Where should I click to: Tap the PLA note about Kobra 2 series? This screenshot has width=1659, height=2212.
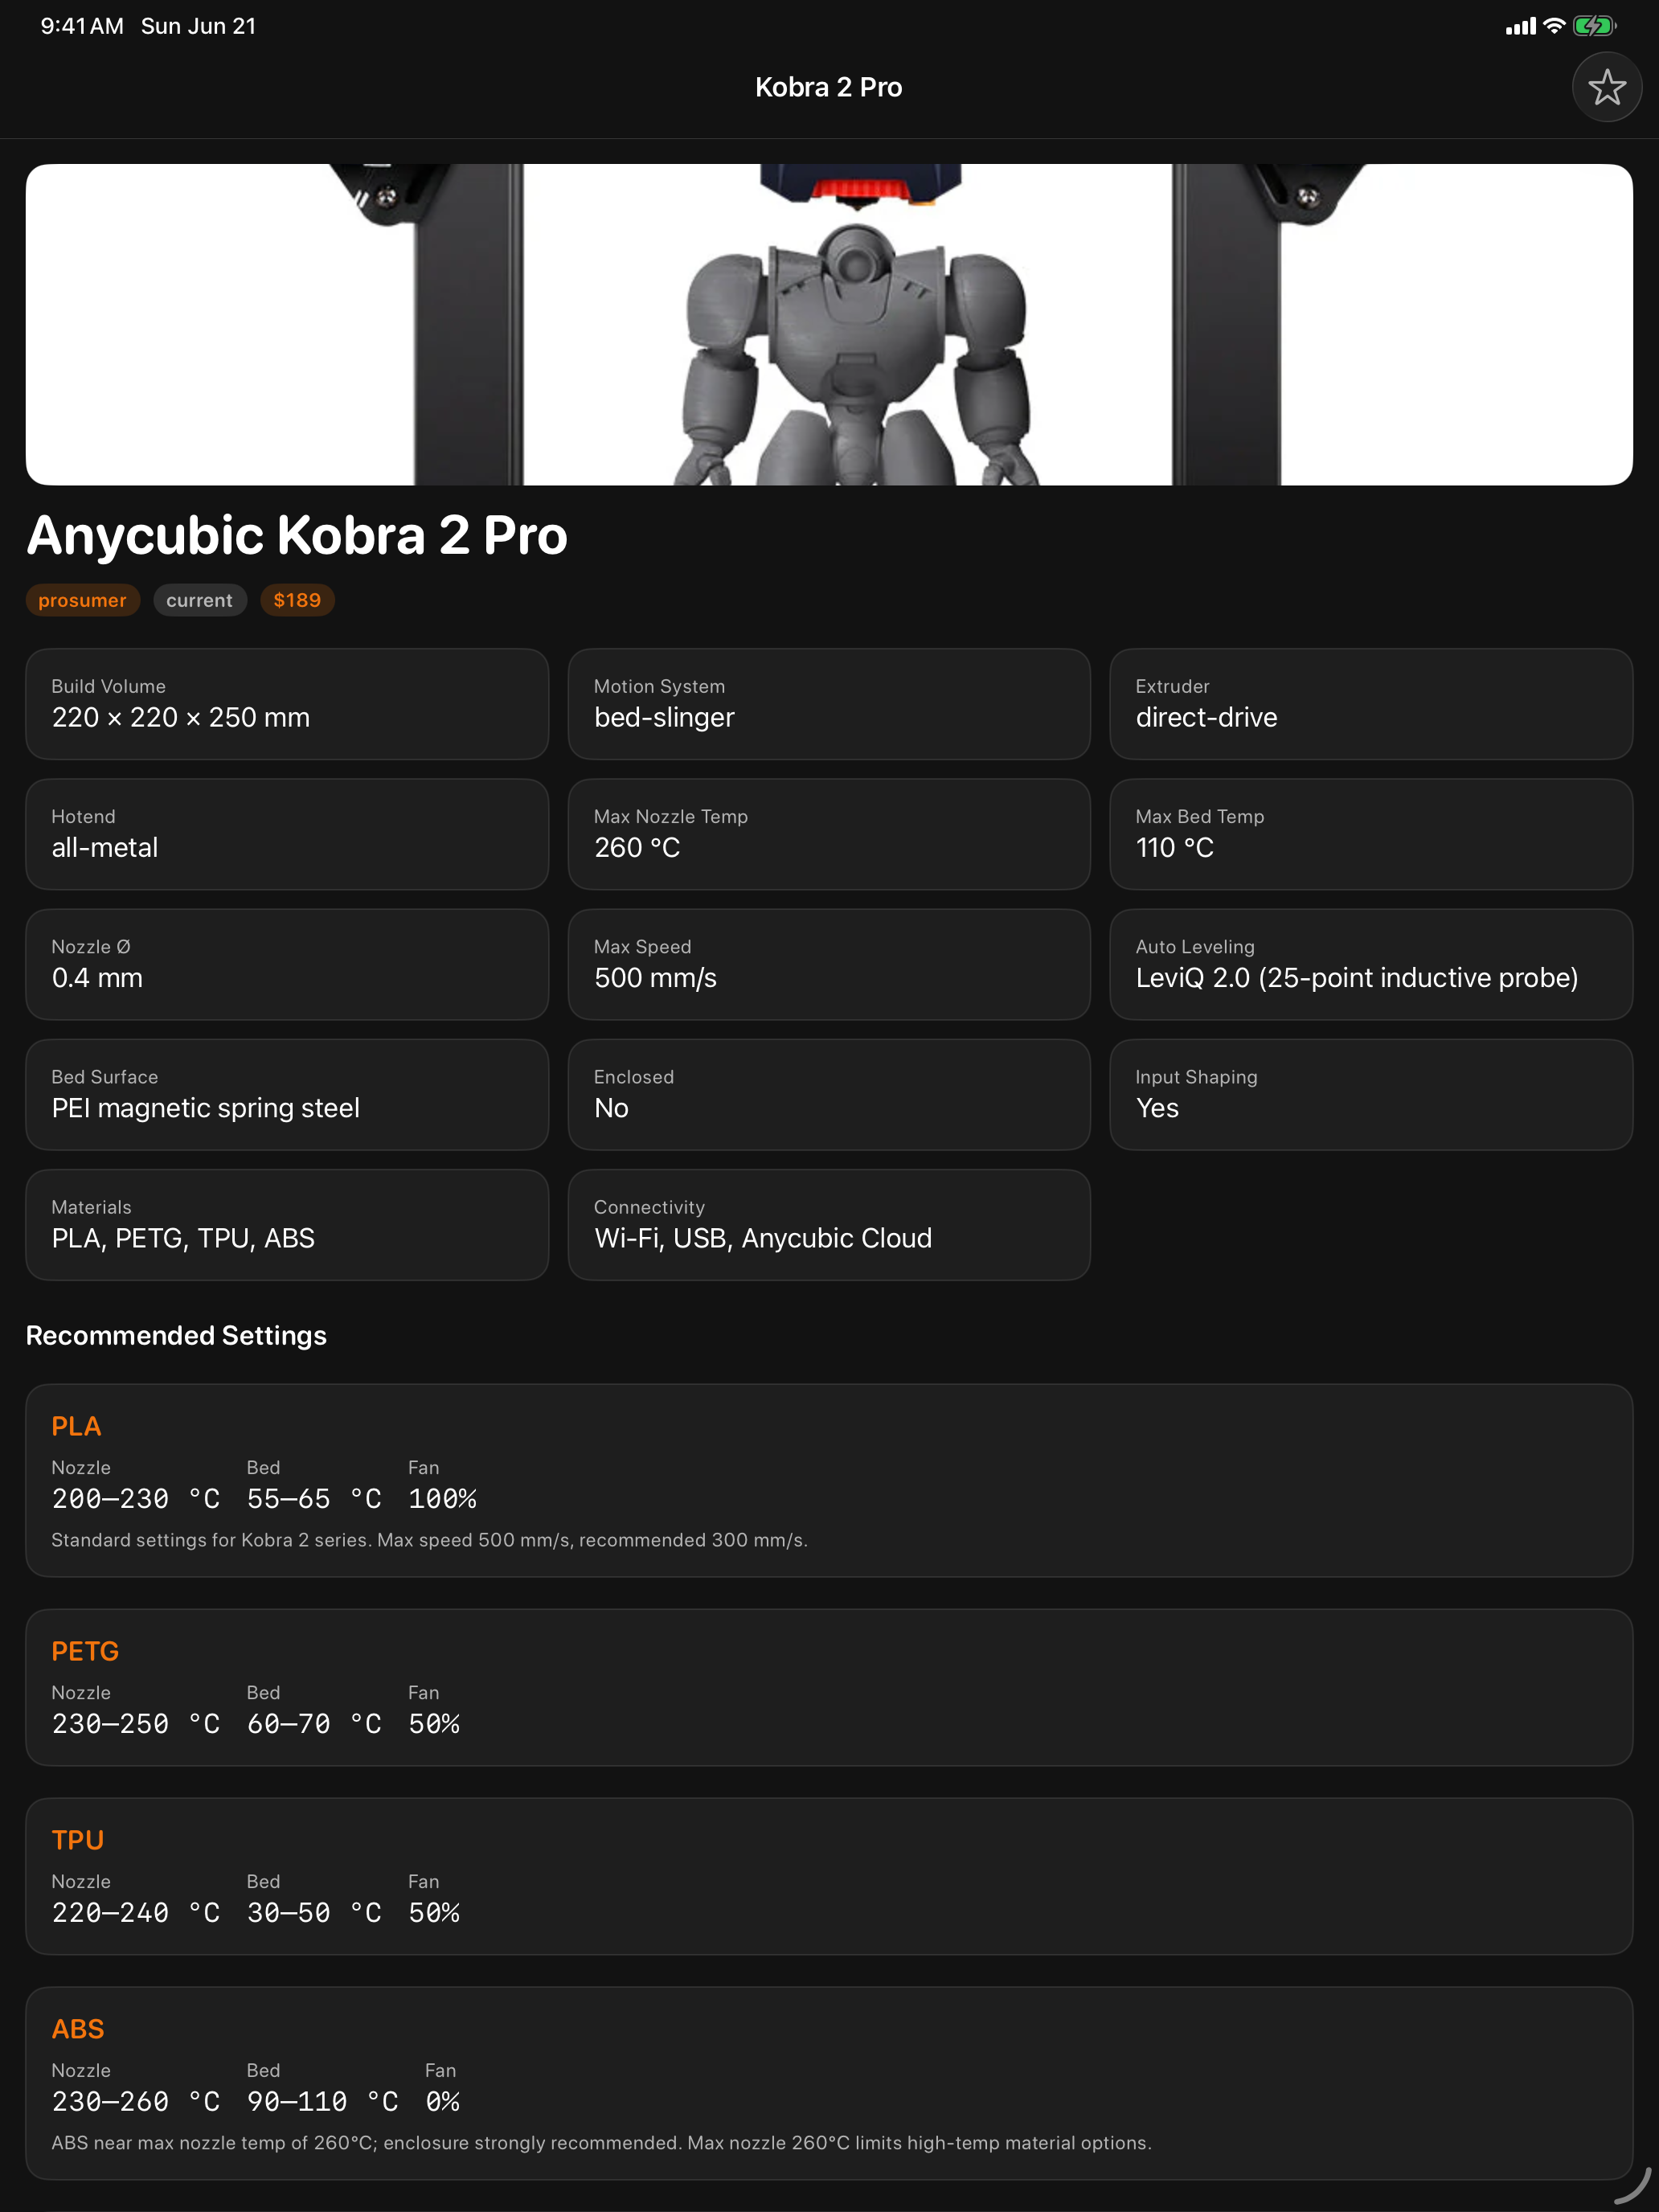click(429, 1540)
